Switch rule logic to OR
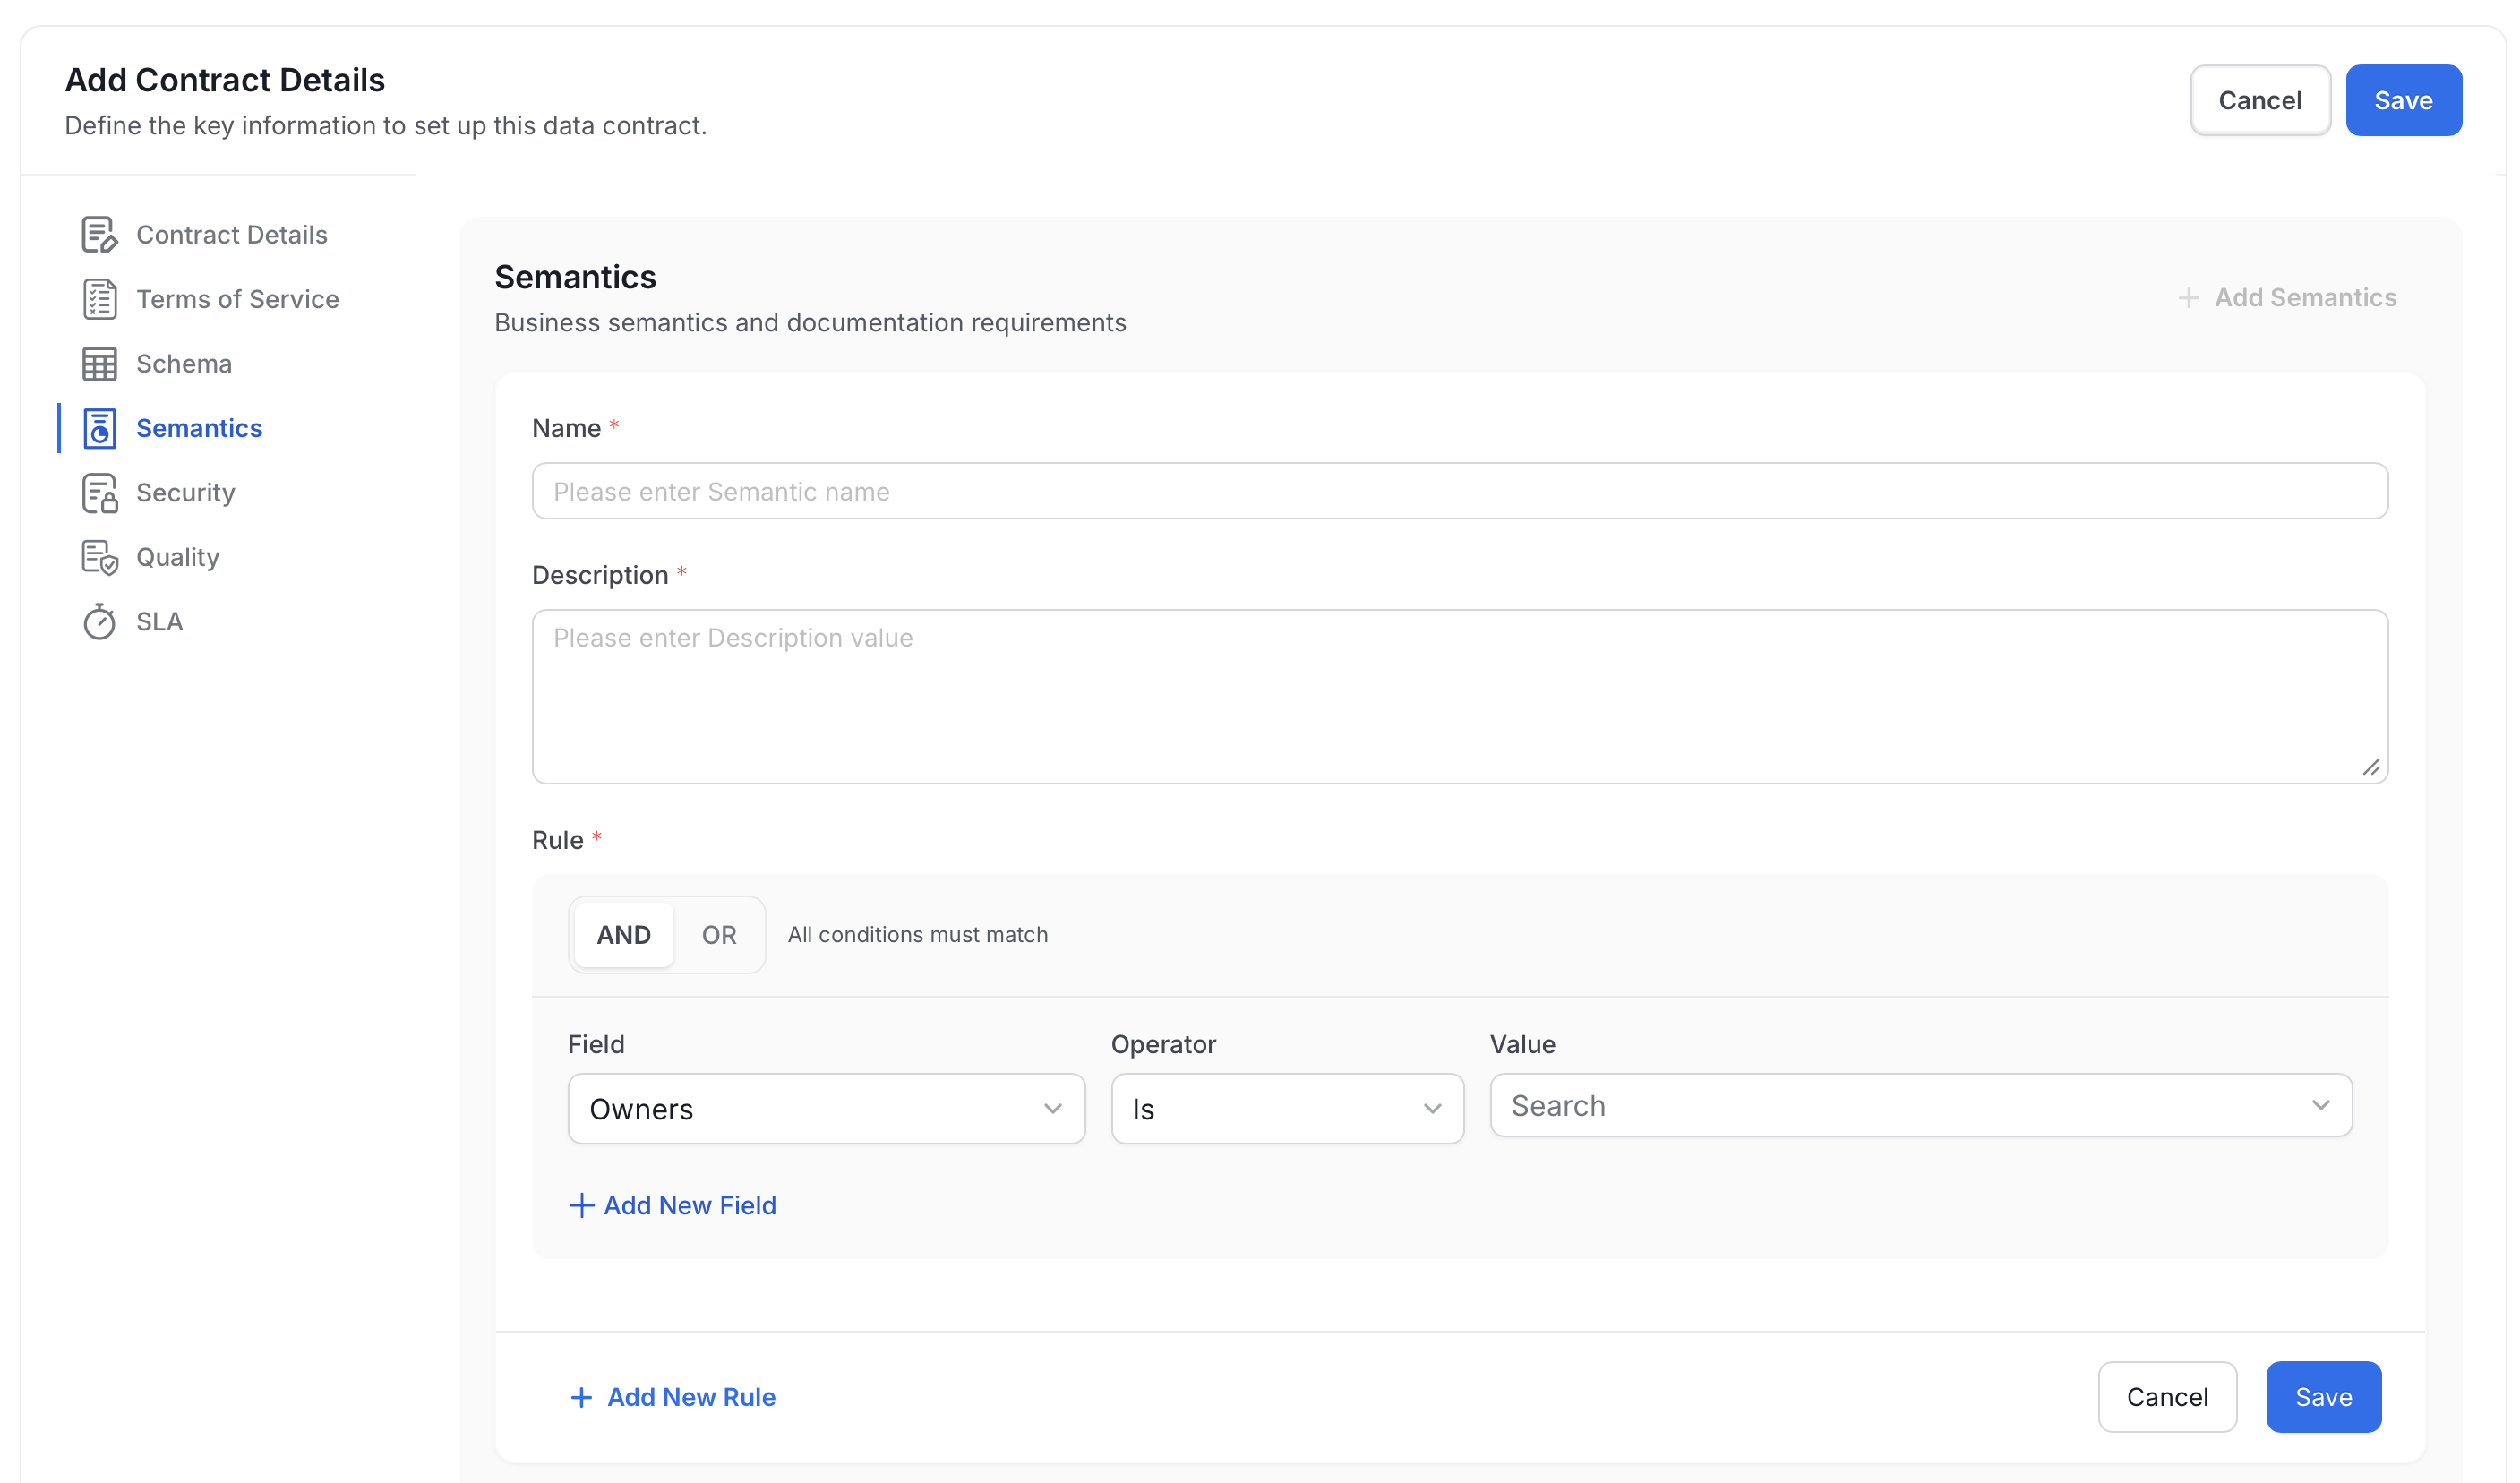 coord(719,935)
